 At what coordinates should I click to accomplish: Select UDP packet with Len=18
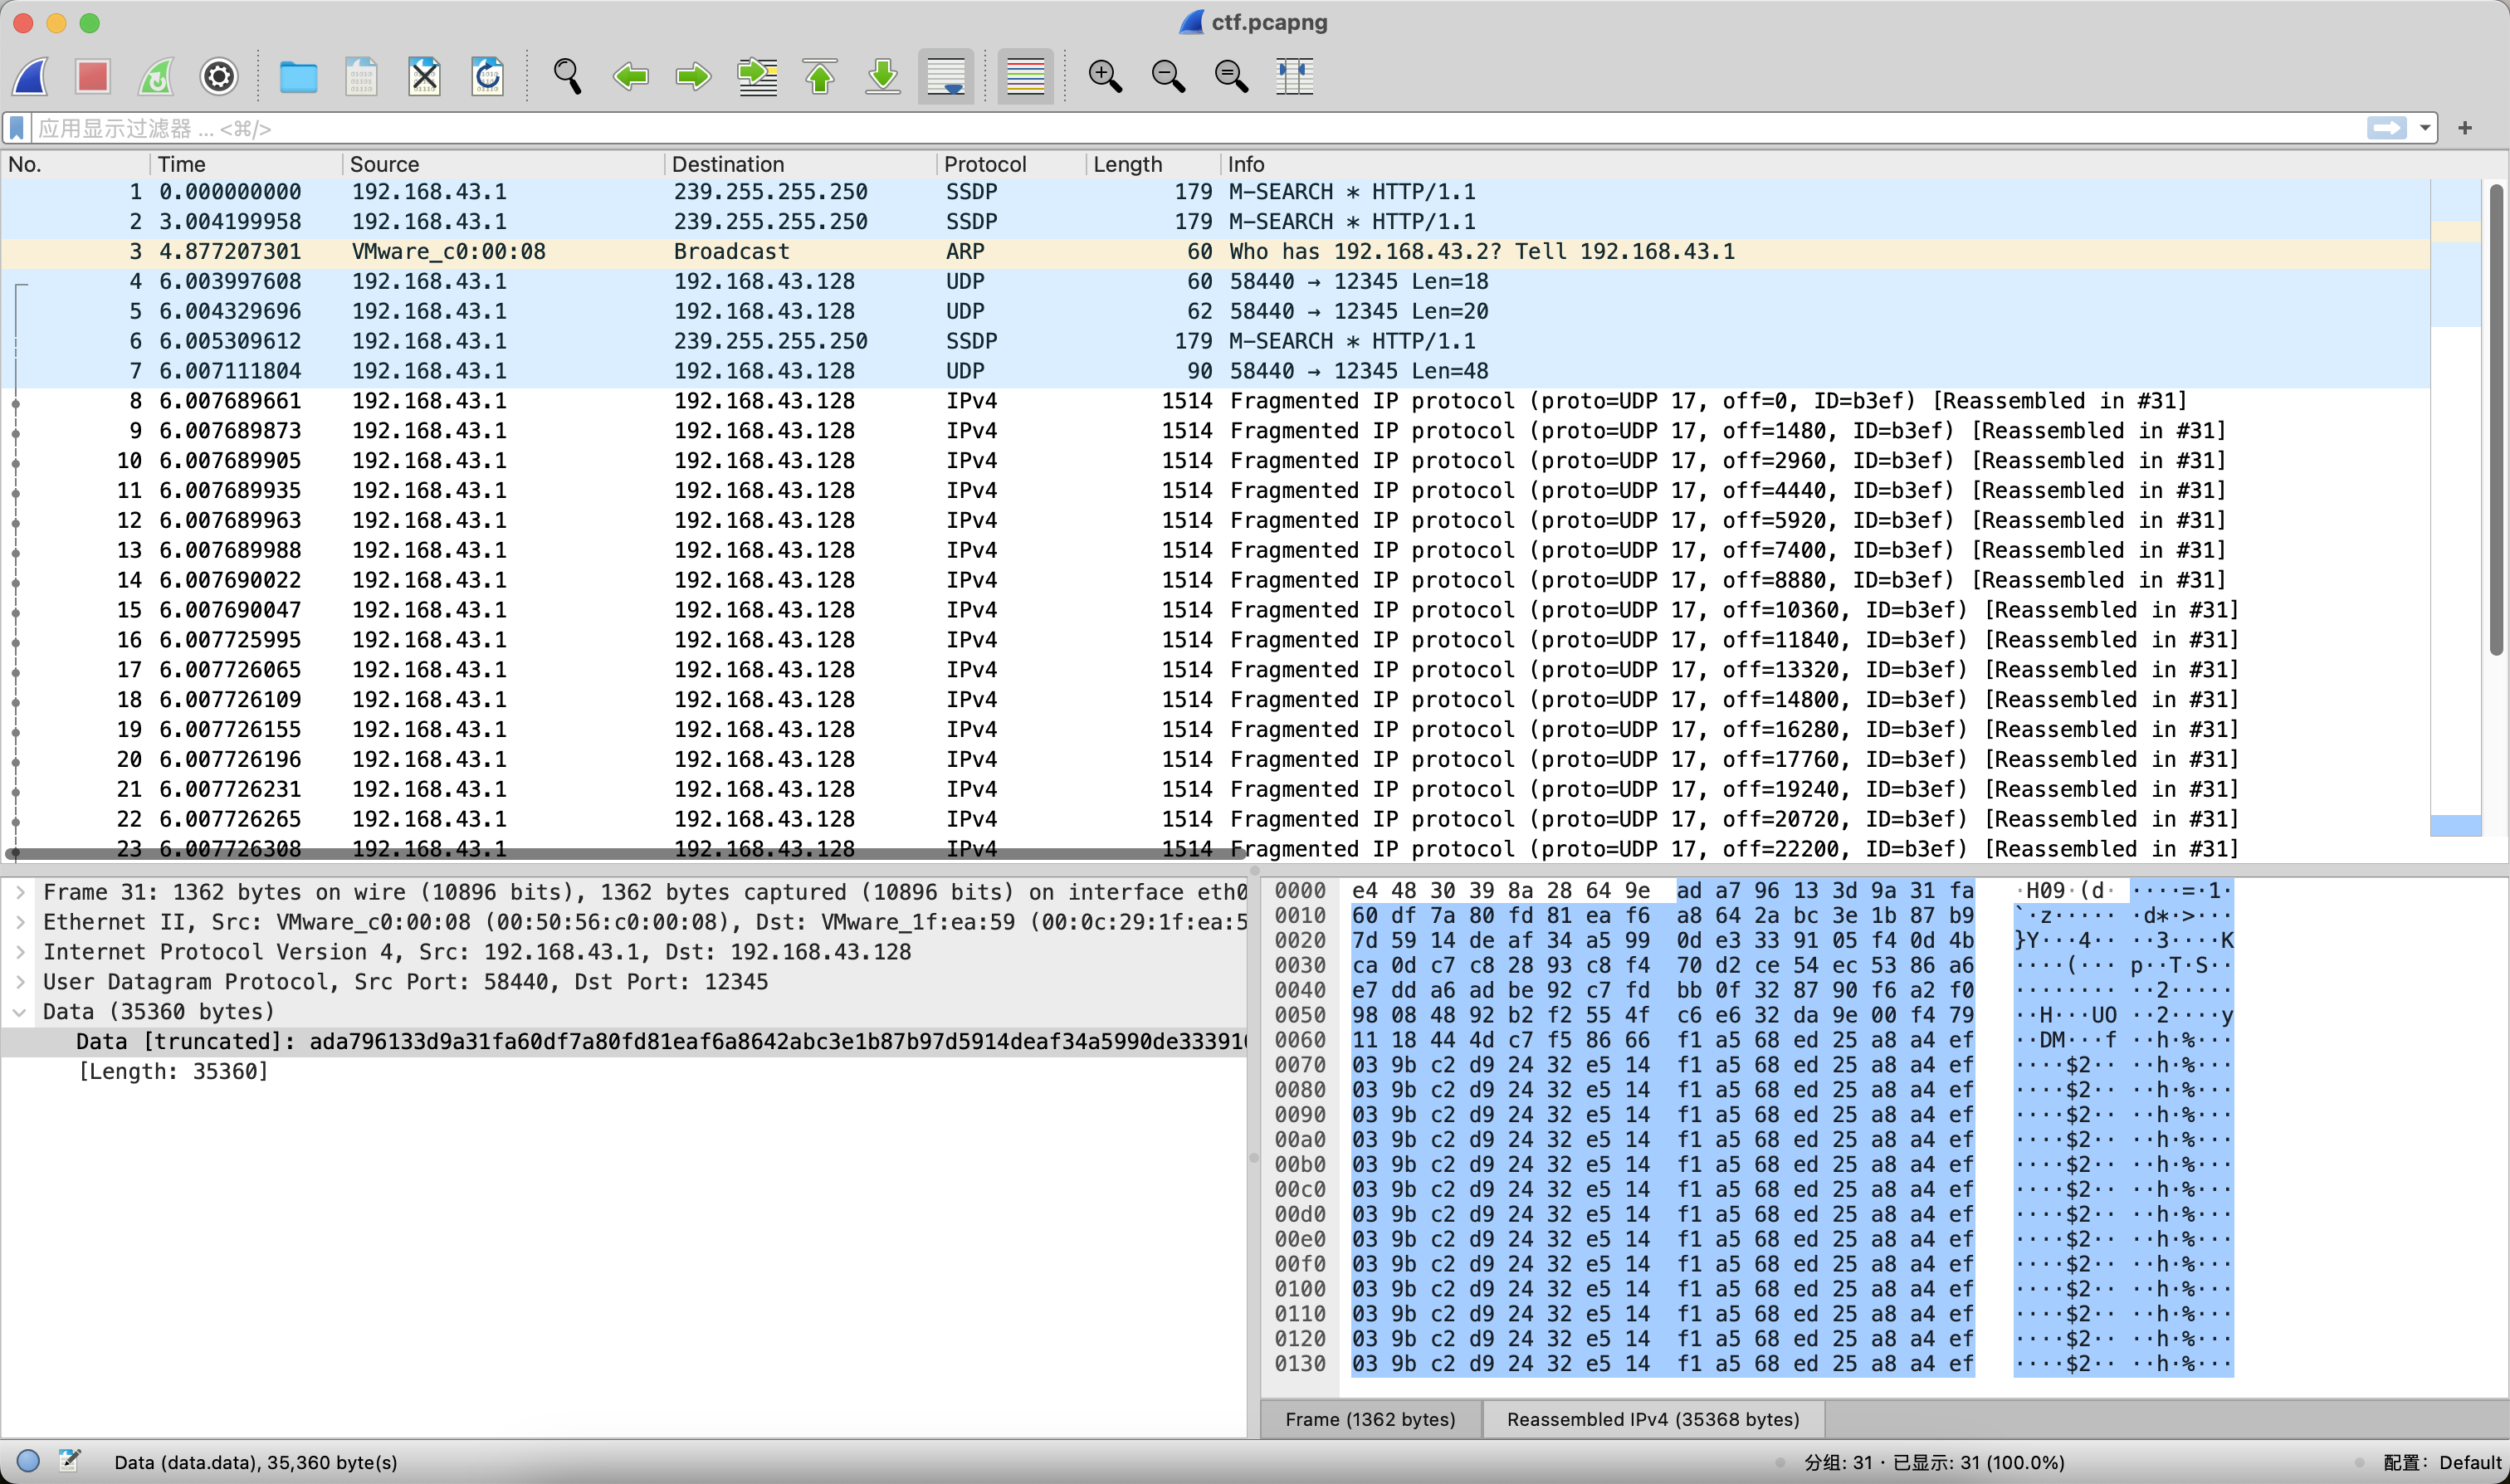pyautogui.click(x=1216, y=282)
